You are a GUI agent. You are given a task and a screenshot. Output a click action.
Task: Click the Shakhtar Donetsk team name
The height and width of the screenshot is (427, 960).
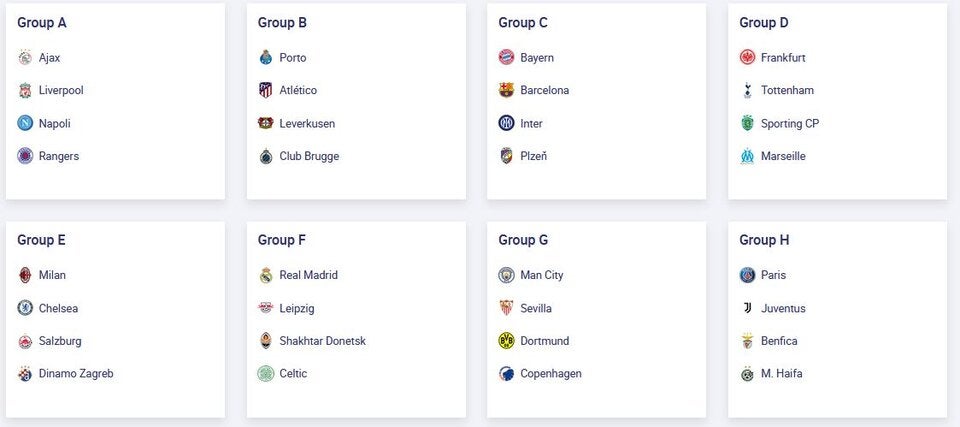[x=322, y=341]
